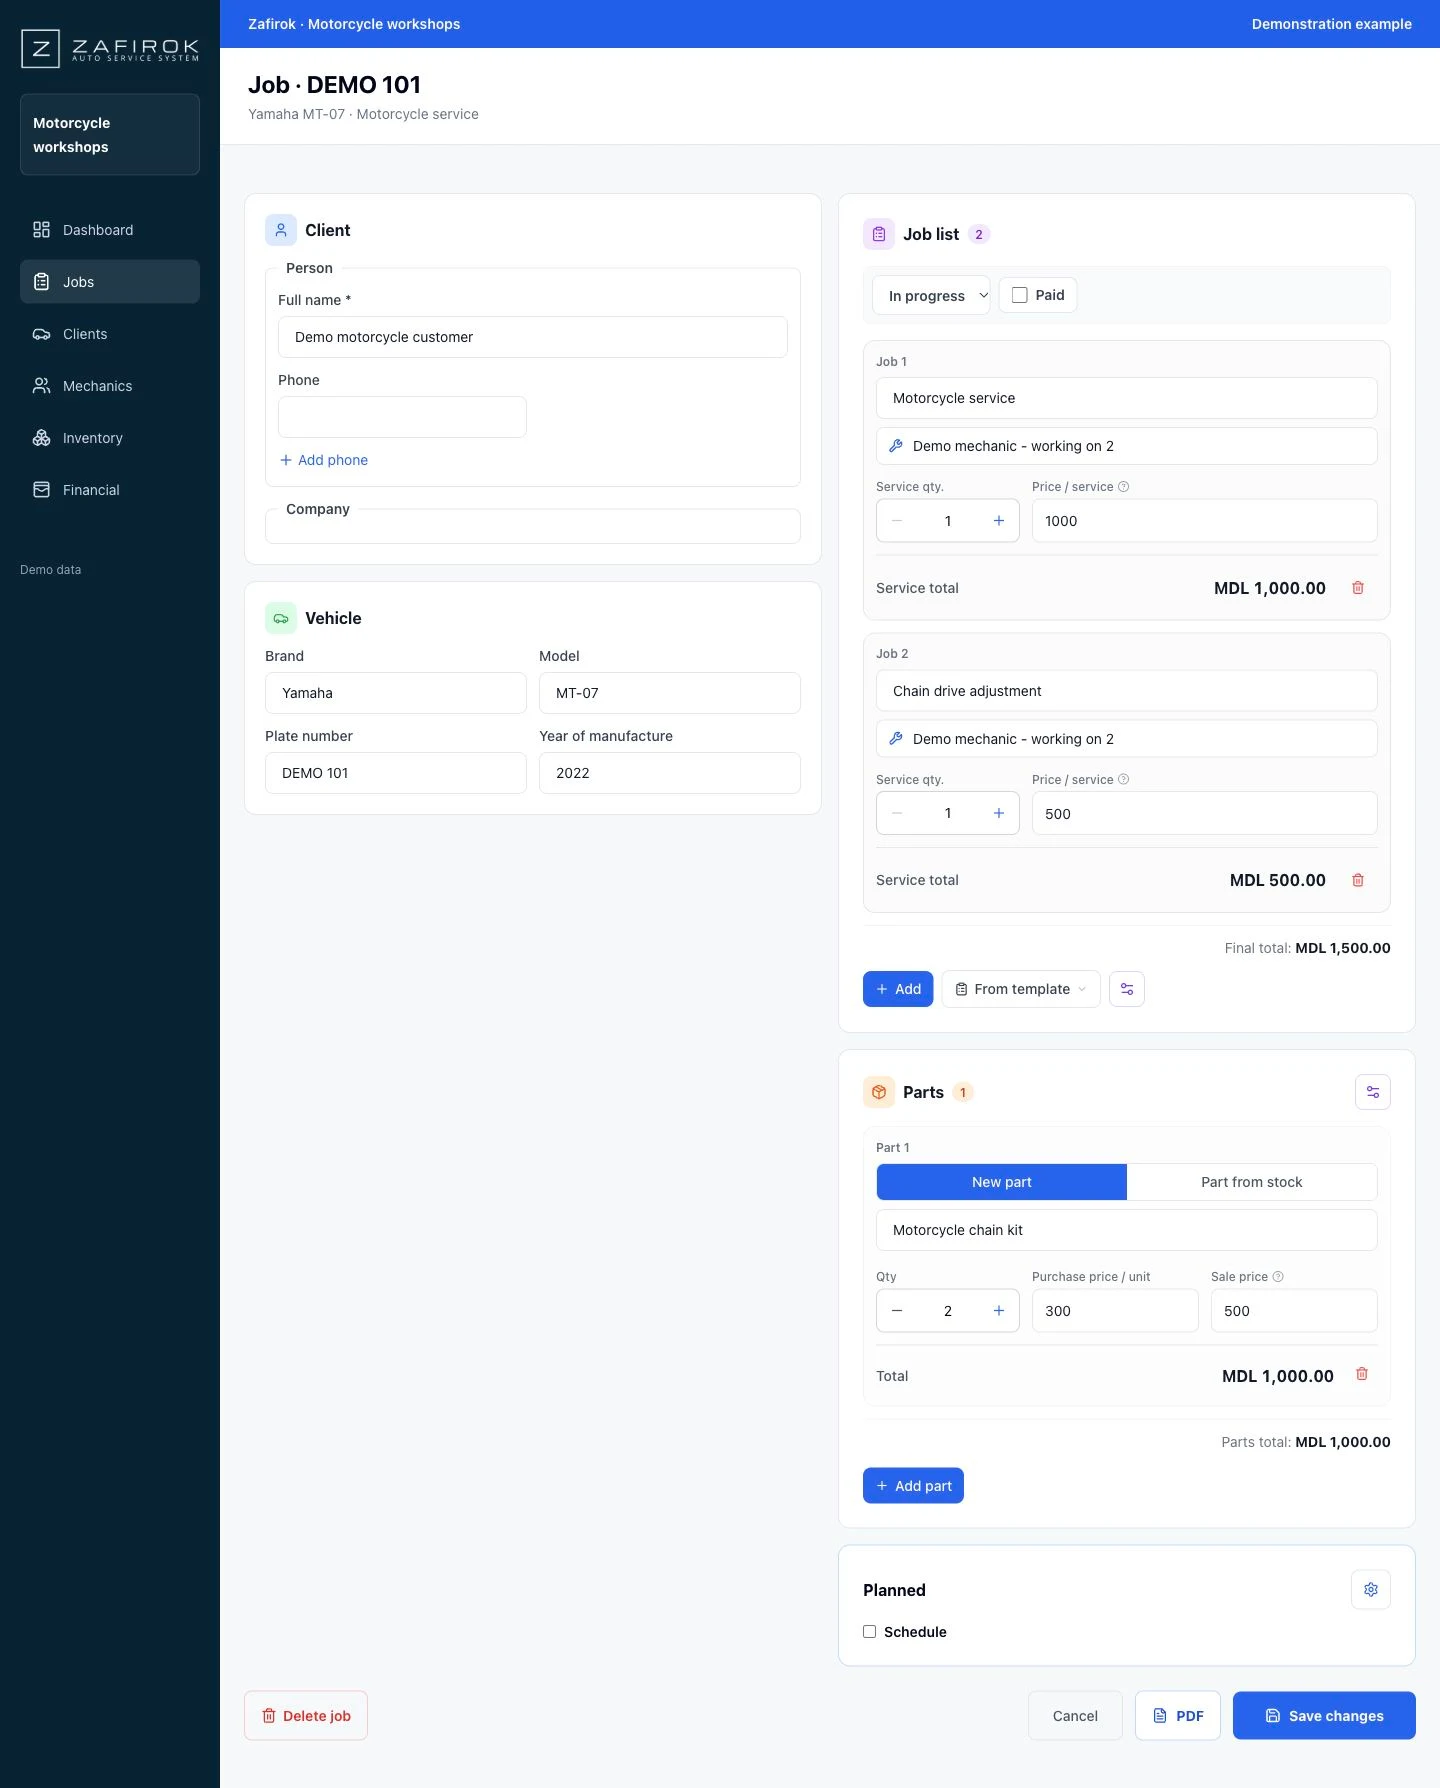Image resolution: width=1440 pixels, height=1788 pixels.
Task: Click the Client section person icon
Action: click(x=281, y=230)
